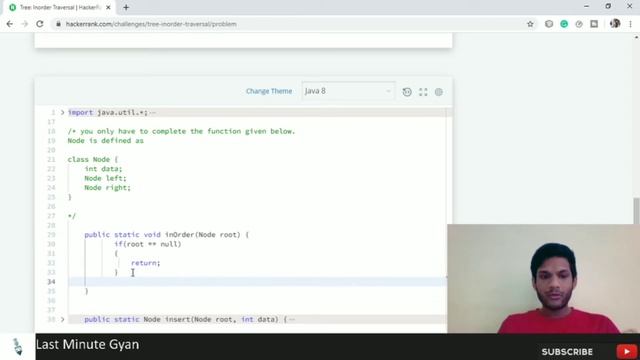Image resolution: width=640 pixels, height=360 pixels.
Task: Click the 'Node right;' line
Action: pyautogui.click(x=107, y=187)
